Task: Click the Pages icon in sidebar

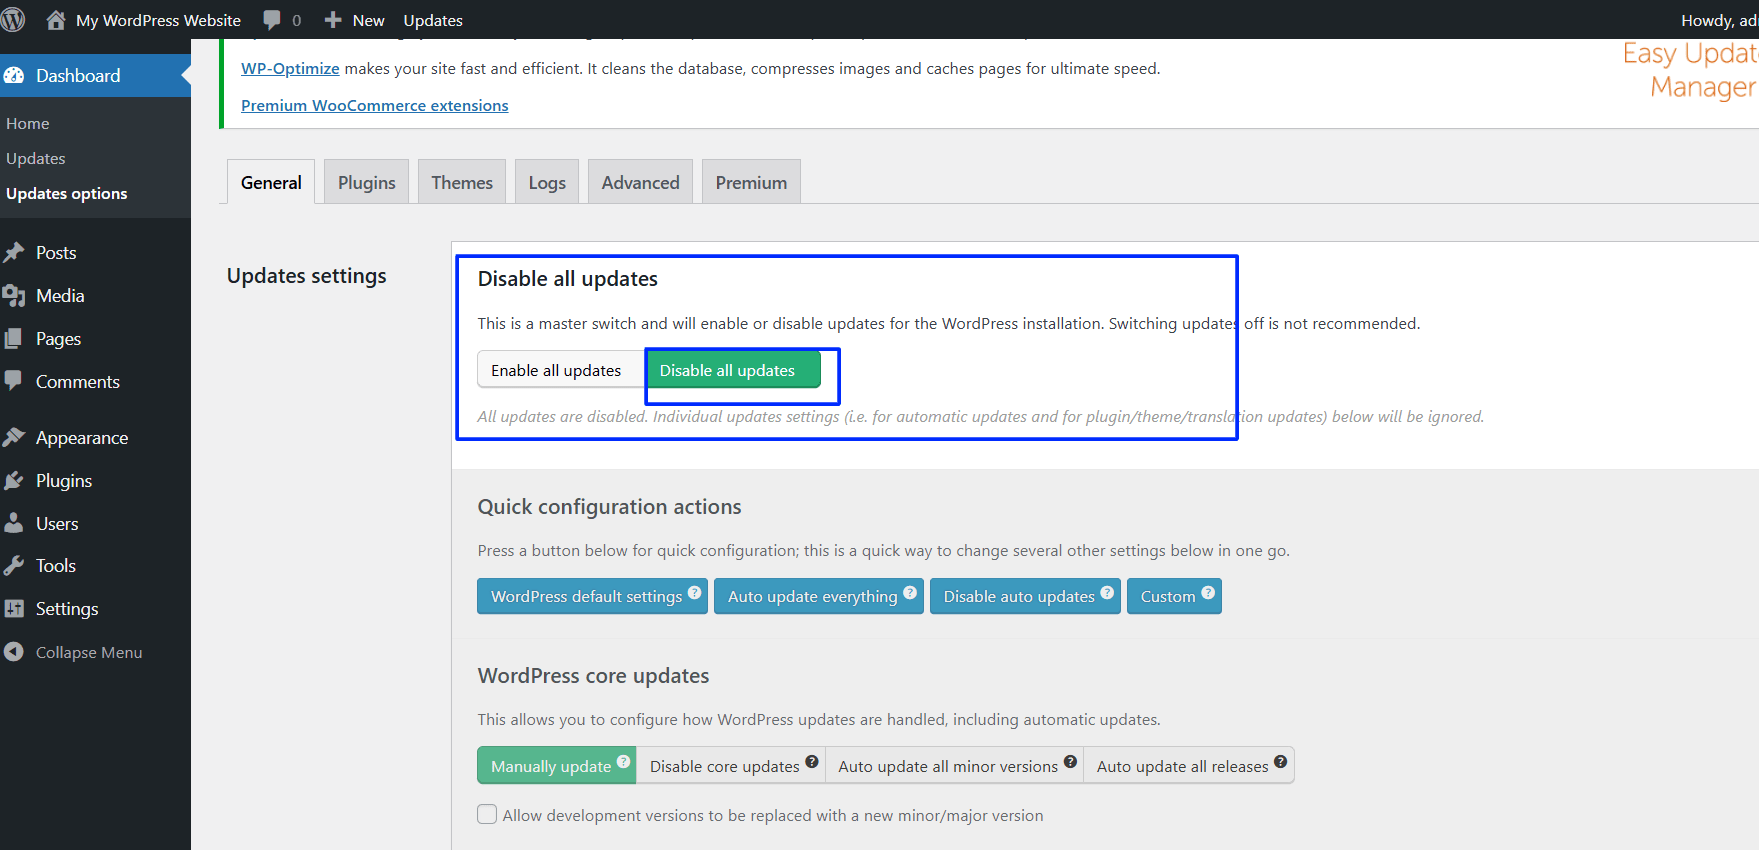Action: tap(14, 339)
